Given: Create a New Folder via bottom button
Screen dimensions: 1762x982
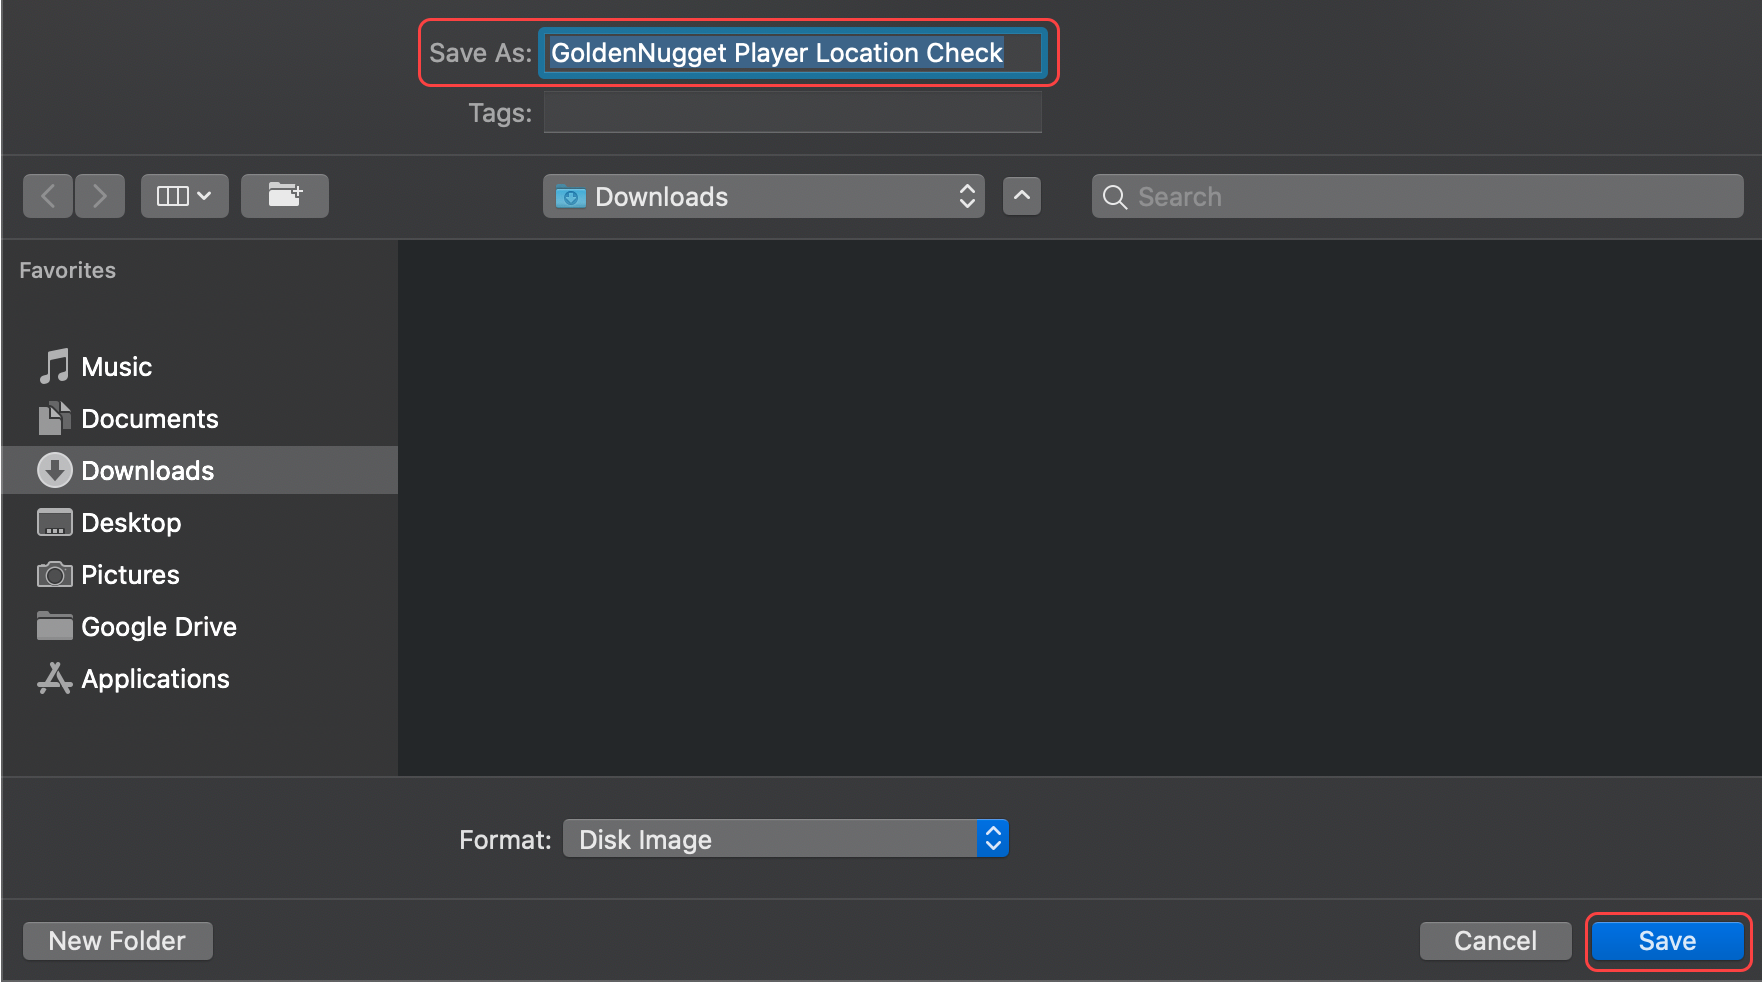Looking at the screenshot, I should 117,941.
